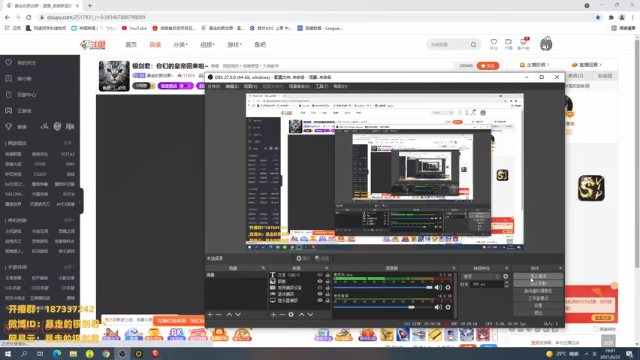This screenshot has height=360, width=640.
Task: Move the selected scene down
Action: point(238,315)
